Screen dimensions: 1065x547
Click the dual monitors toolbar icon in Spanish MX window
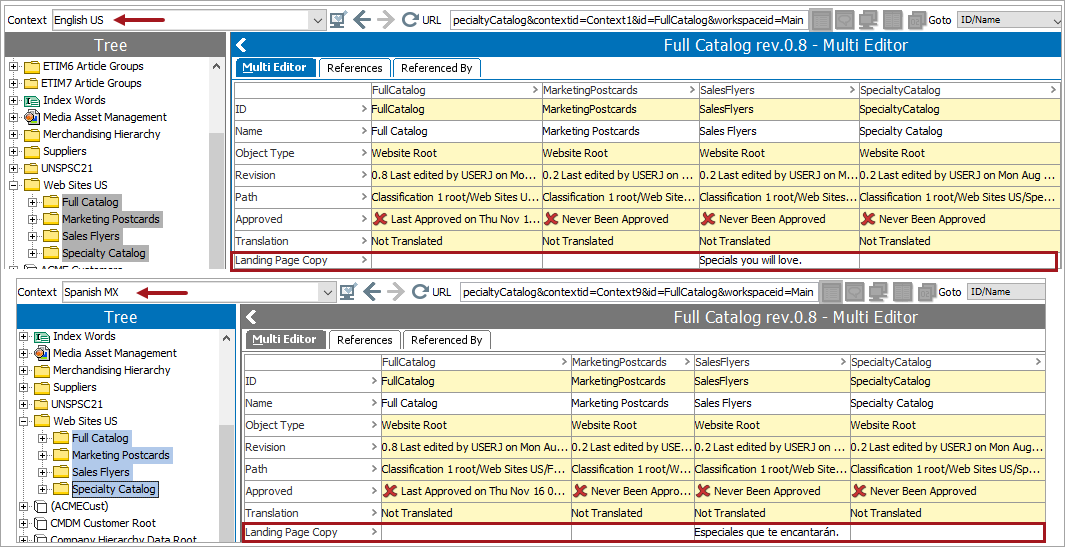pyautogui.click(x=878, y=292)
